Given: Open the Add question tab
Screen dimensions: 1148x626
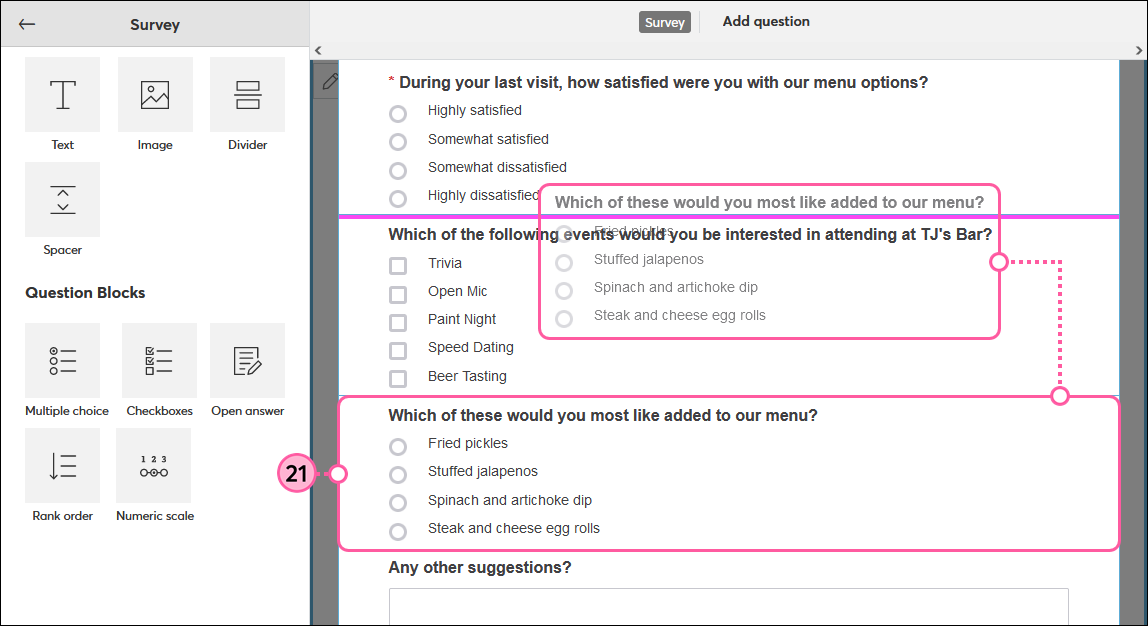Looking at the screenshot, I should pos(766,21).
